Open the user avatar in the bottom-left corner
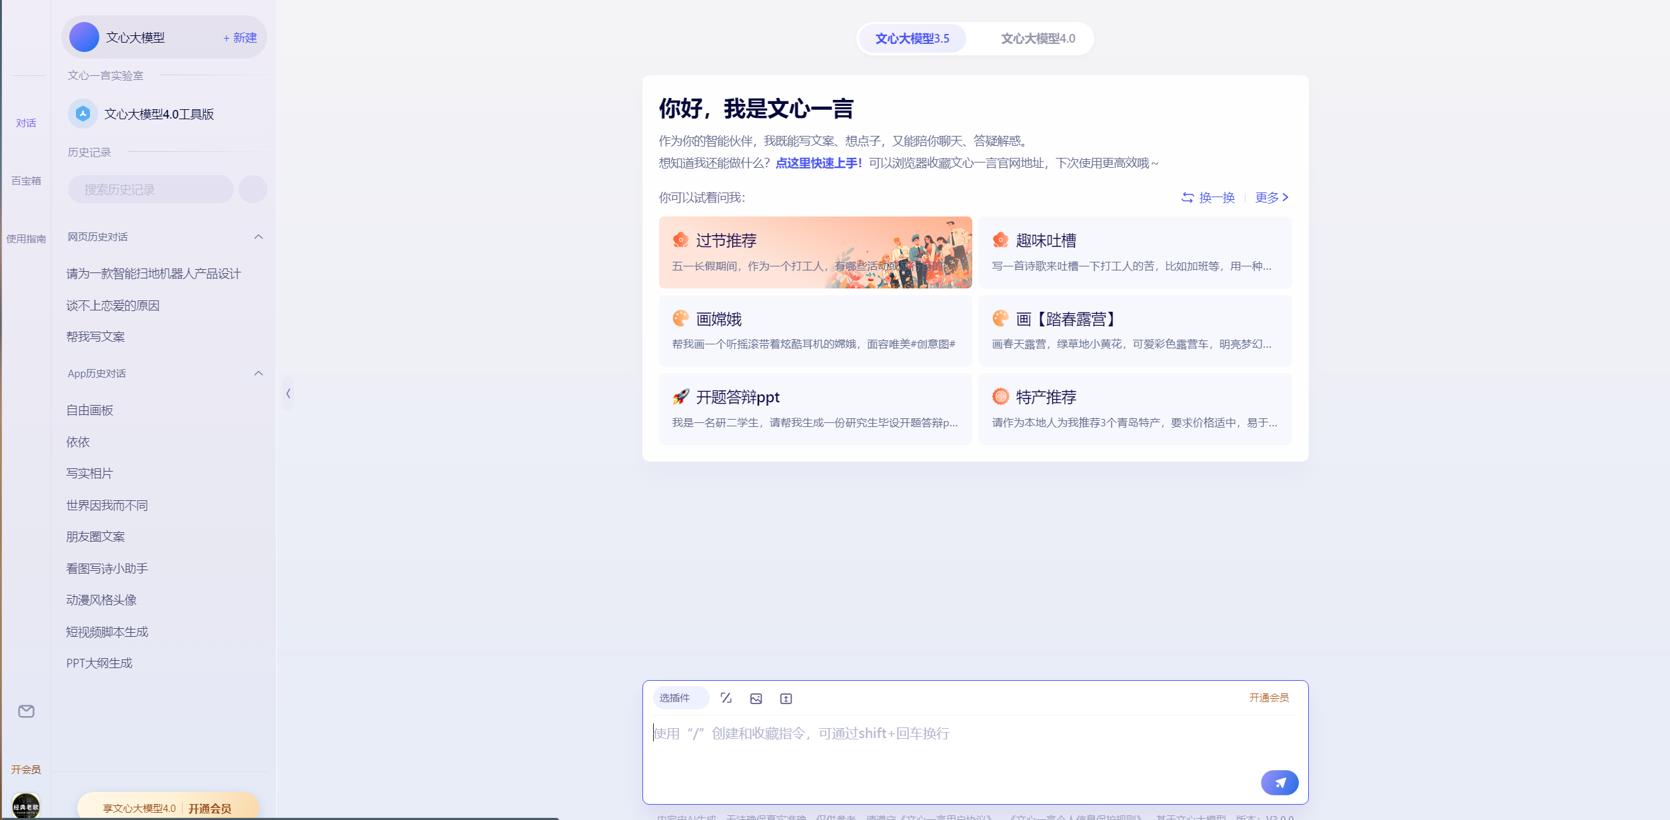This screenshot has height=820, width=1670. pyautogui.click(x=26, y=806)
